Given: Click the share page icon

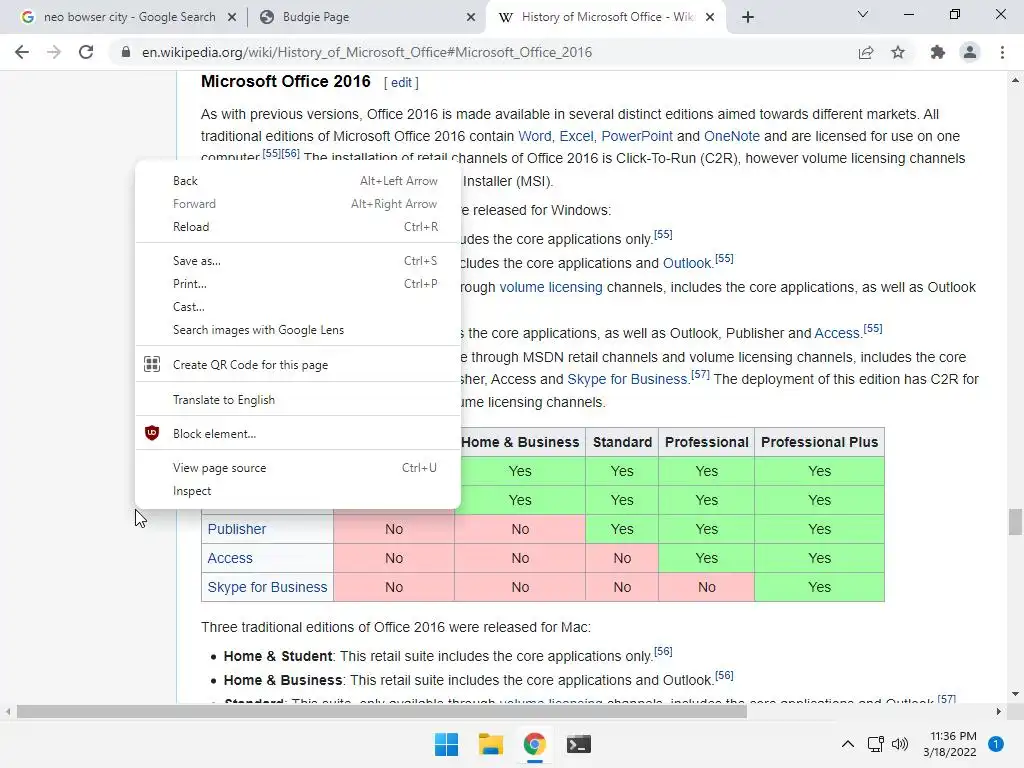Looking at the screenshot, I should coord(866,52).
